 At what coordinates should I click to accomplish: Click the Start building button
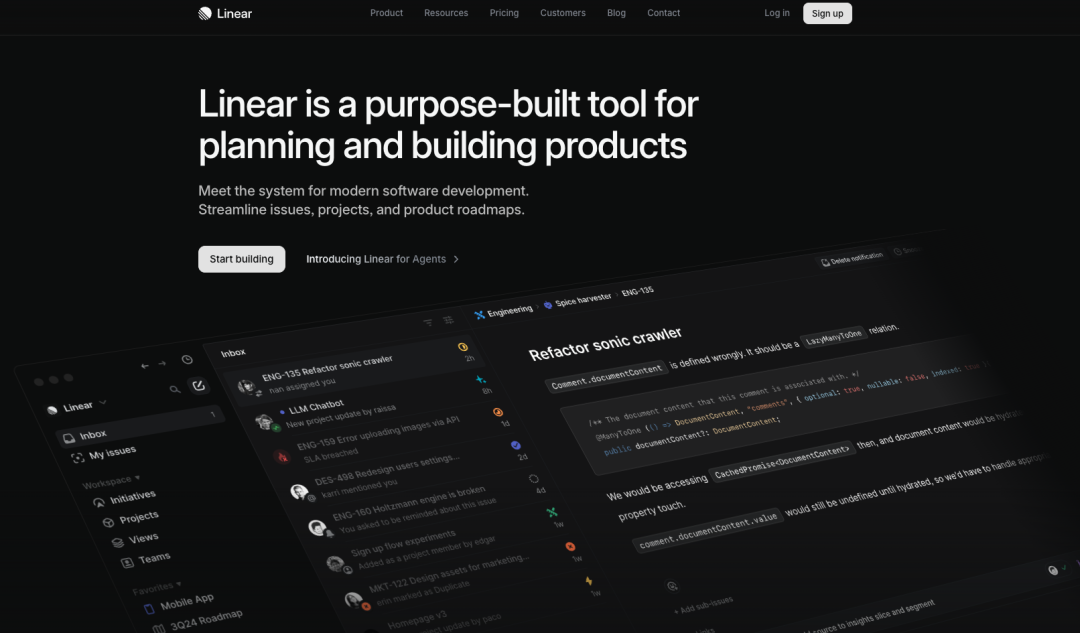point(242,259)
